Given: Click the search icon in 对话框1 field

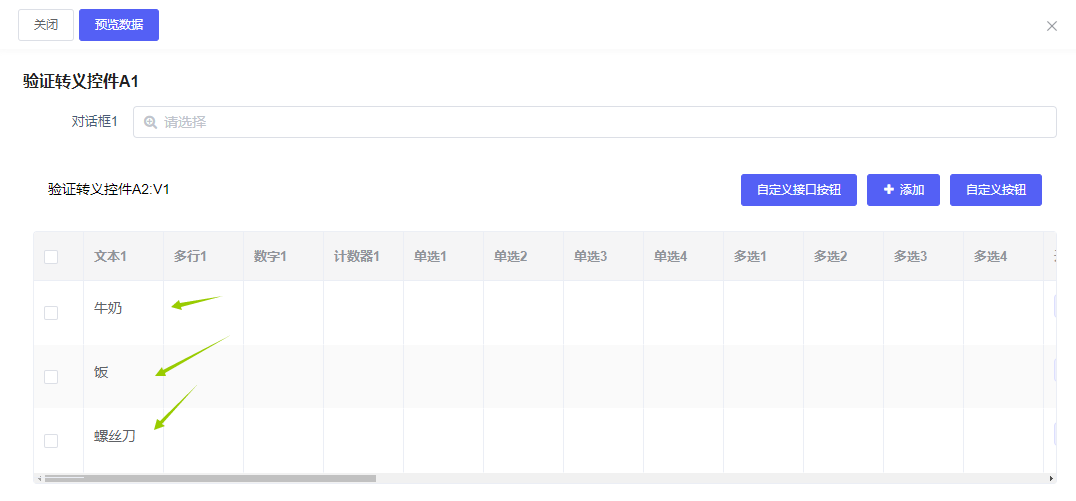Looking at the screenshot, I should pos(151,122).
